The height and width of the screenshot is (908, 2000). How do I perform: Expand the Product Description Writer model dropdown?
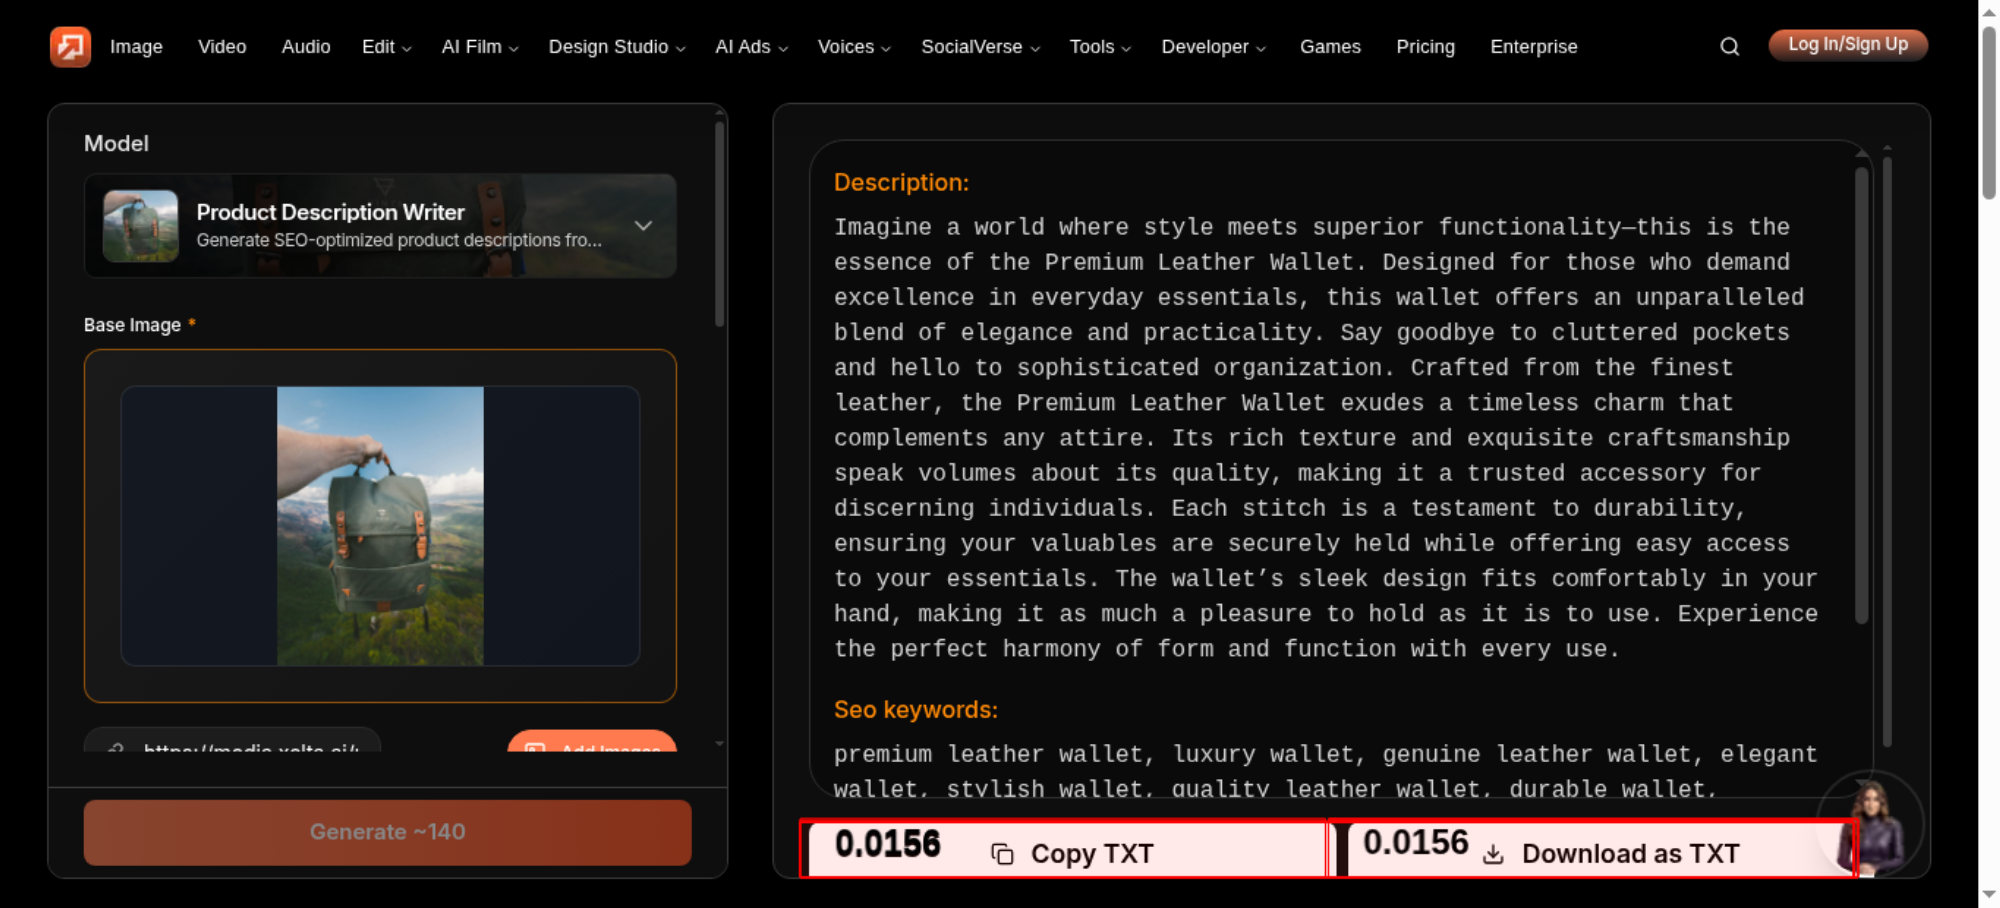[x=380, y=226]
